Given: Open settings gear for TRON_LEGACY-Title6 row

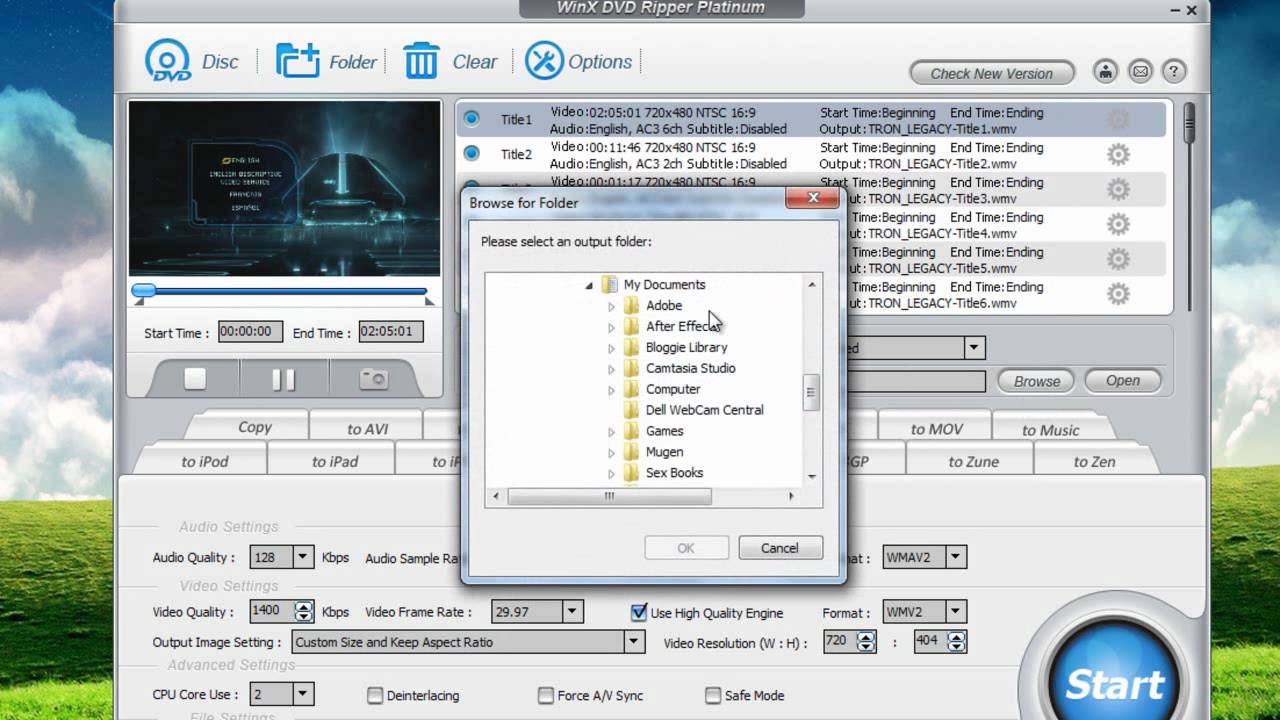Looking at the screenshot, I should click(1118, 294).
